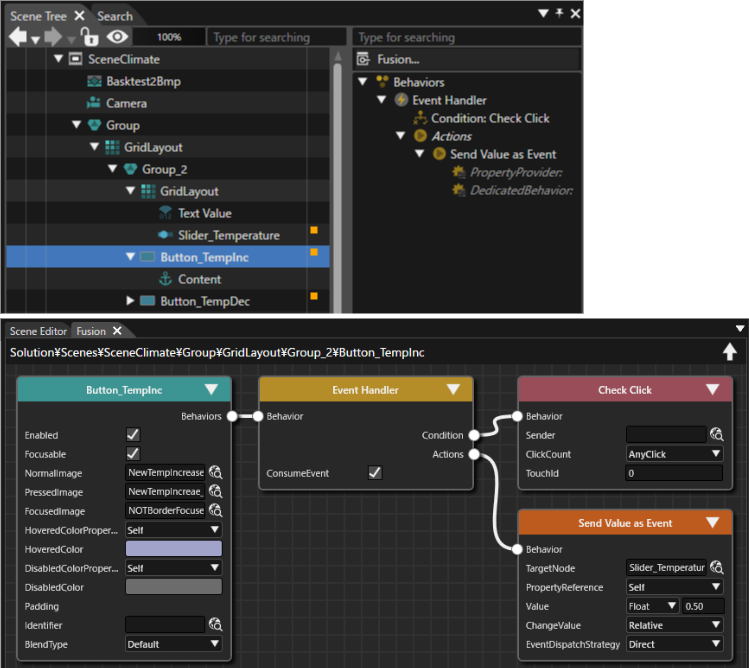This screenshot has height=668, width=749.
Task: Click the up arrow to navigate to parent node
Action: click(x=729, y=352)
